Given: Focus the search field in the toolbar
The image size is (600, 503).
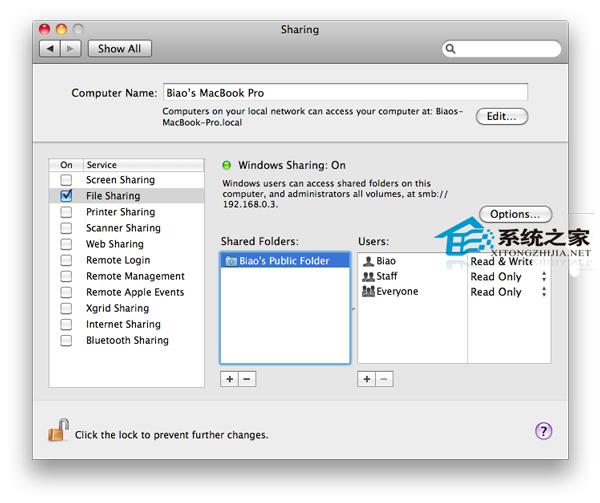Looking at the screenshot, I should point(501,49).
